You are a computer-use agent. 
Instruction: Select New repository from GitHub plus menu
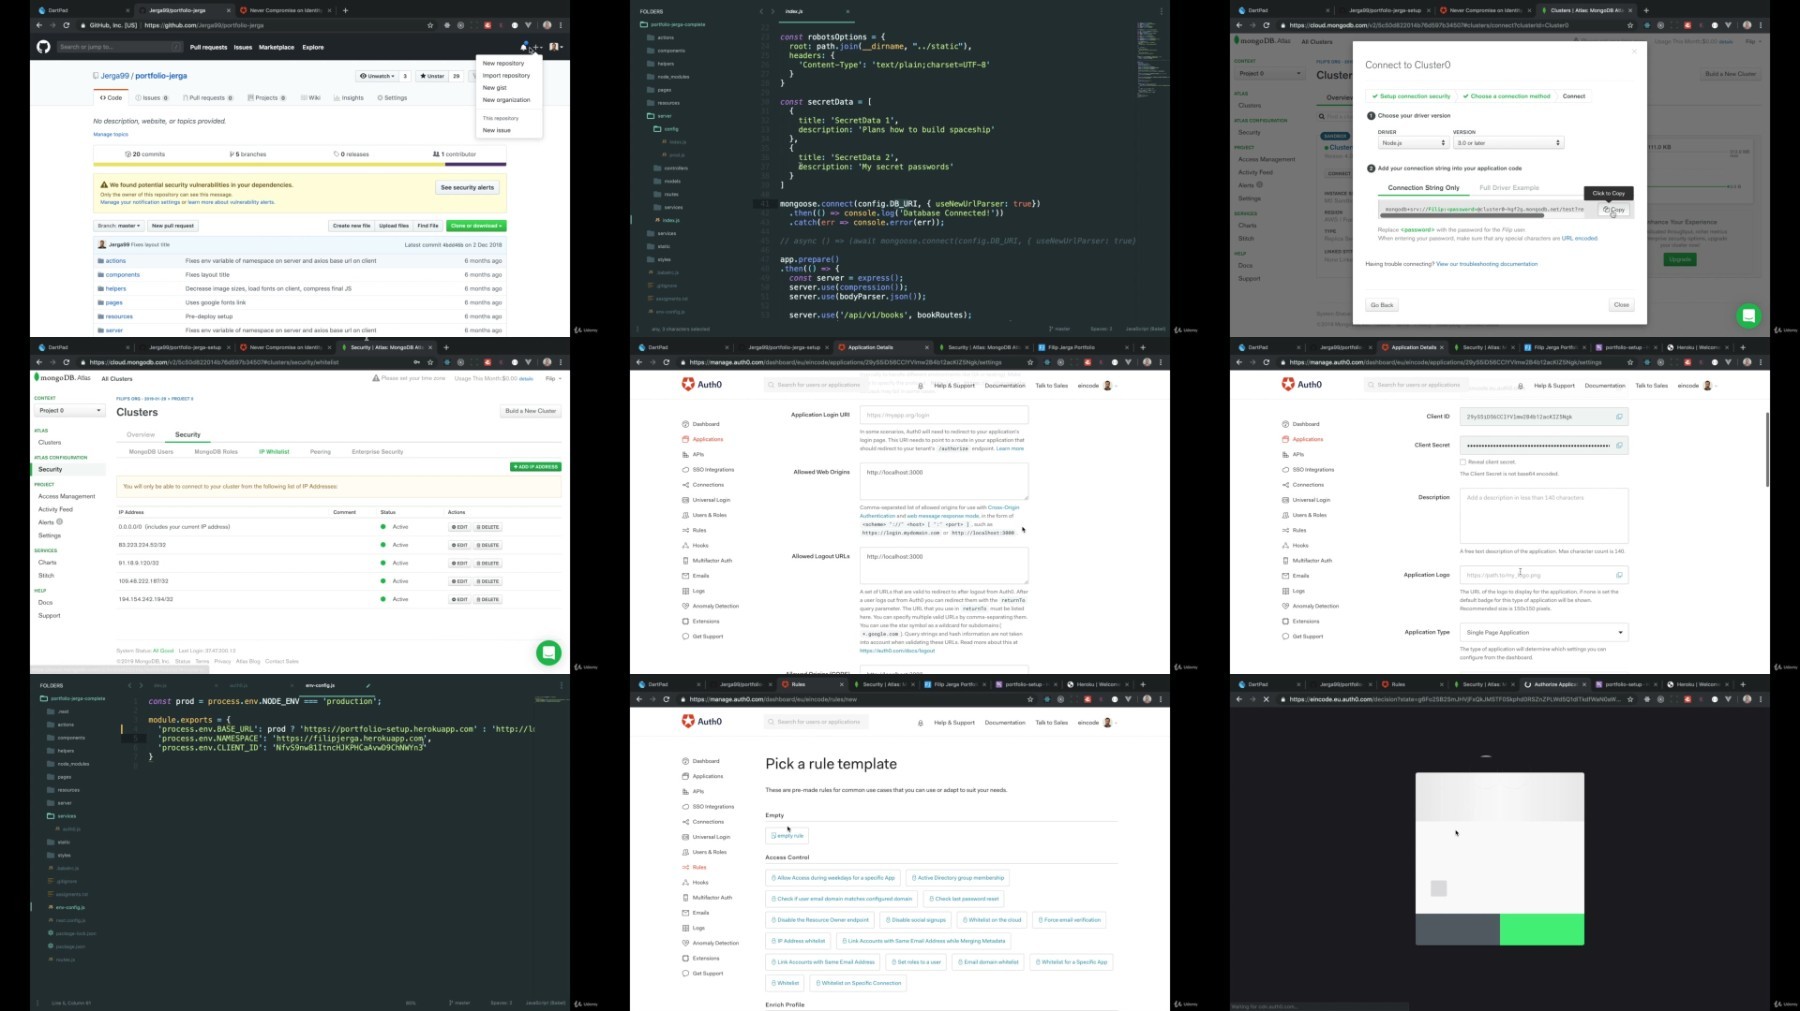click(503, 63)
